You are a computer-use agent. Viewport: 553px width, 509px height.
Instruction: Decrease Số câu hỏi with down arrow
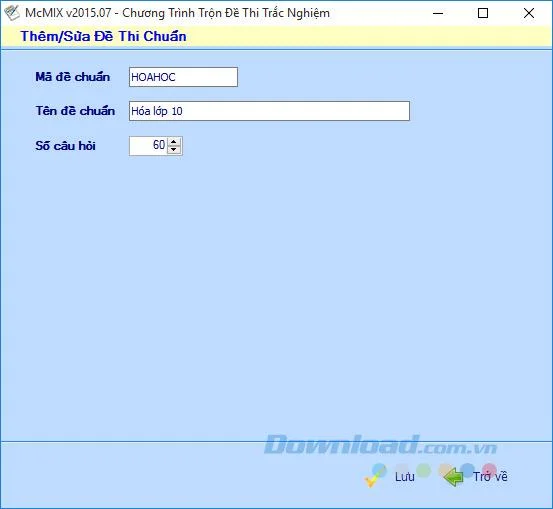click(174, 149)
